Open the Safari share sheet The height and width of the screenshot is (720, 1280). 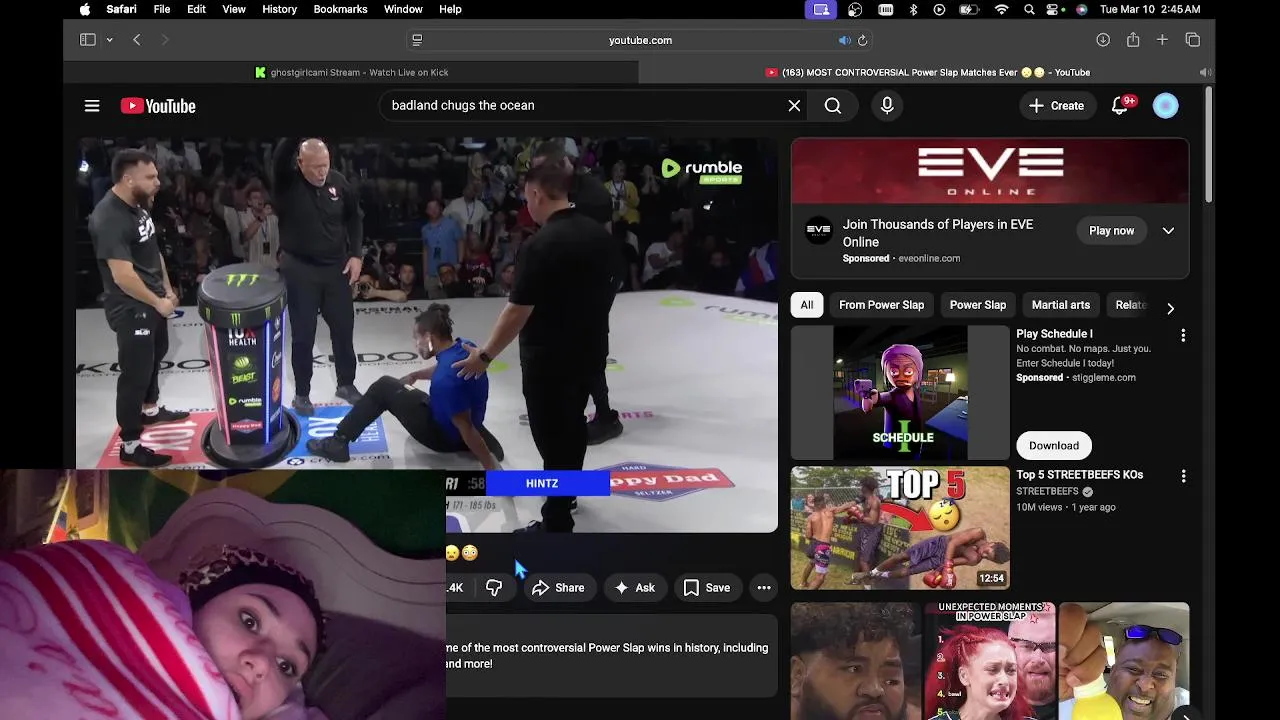click(x=1133, y=40)
